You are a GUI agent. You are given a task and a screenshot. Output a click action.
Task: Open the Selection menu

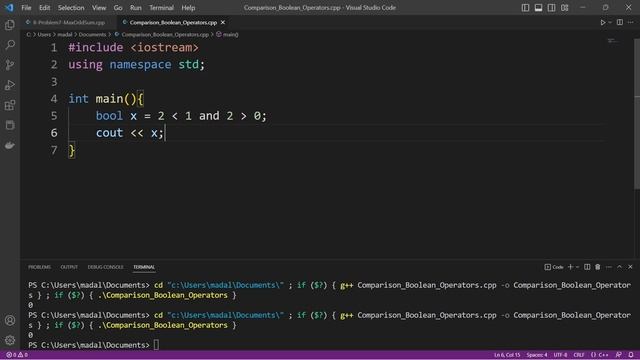(x=71, y=8)
